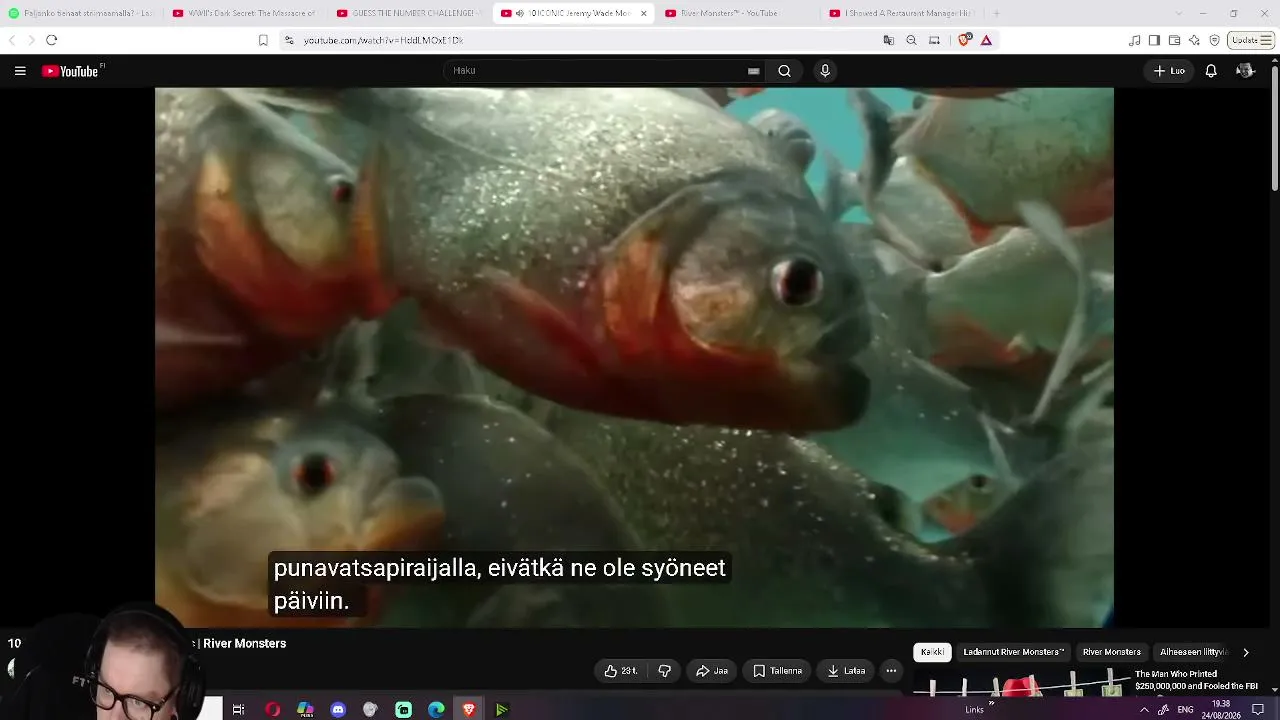Open the translate page icon
Viewport: 1280px width, 720px height.
[889, 40]
